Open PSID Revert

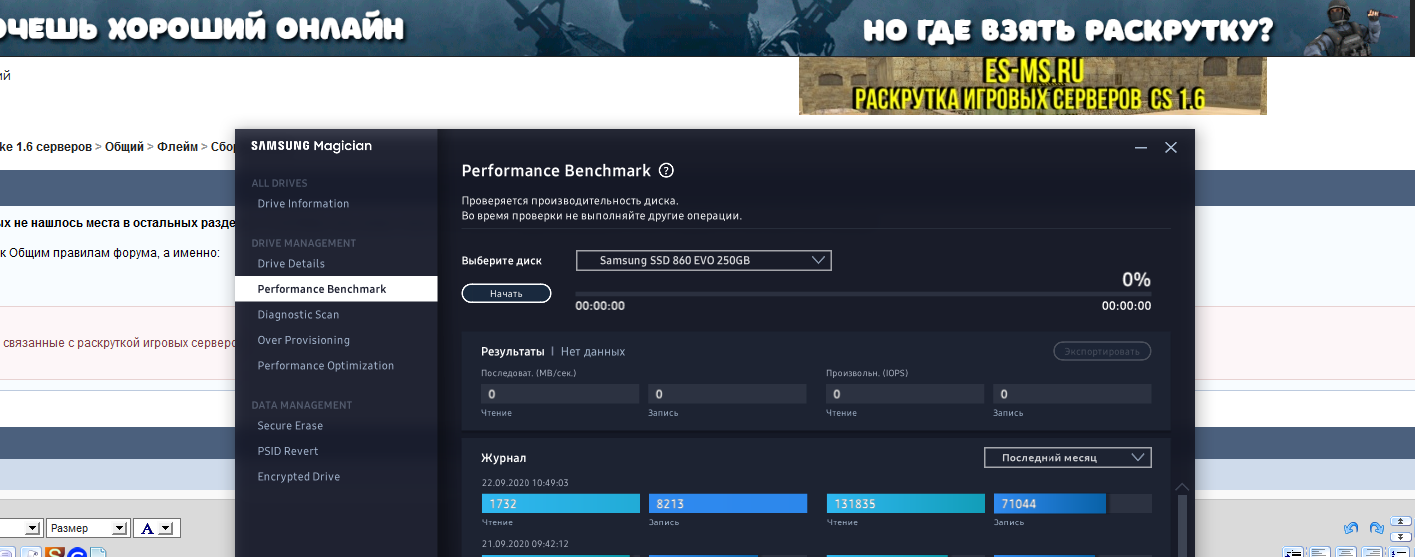click(x=288, y=451)
